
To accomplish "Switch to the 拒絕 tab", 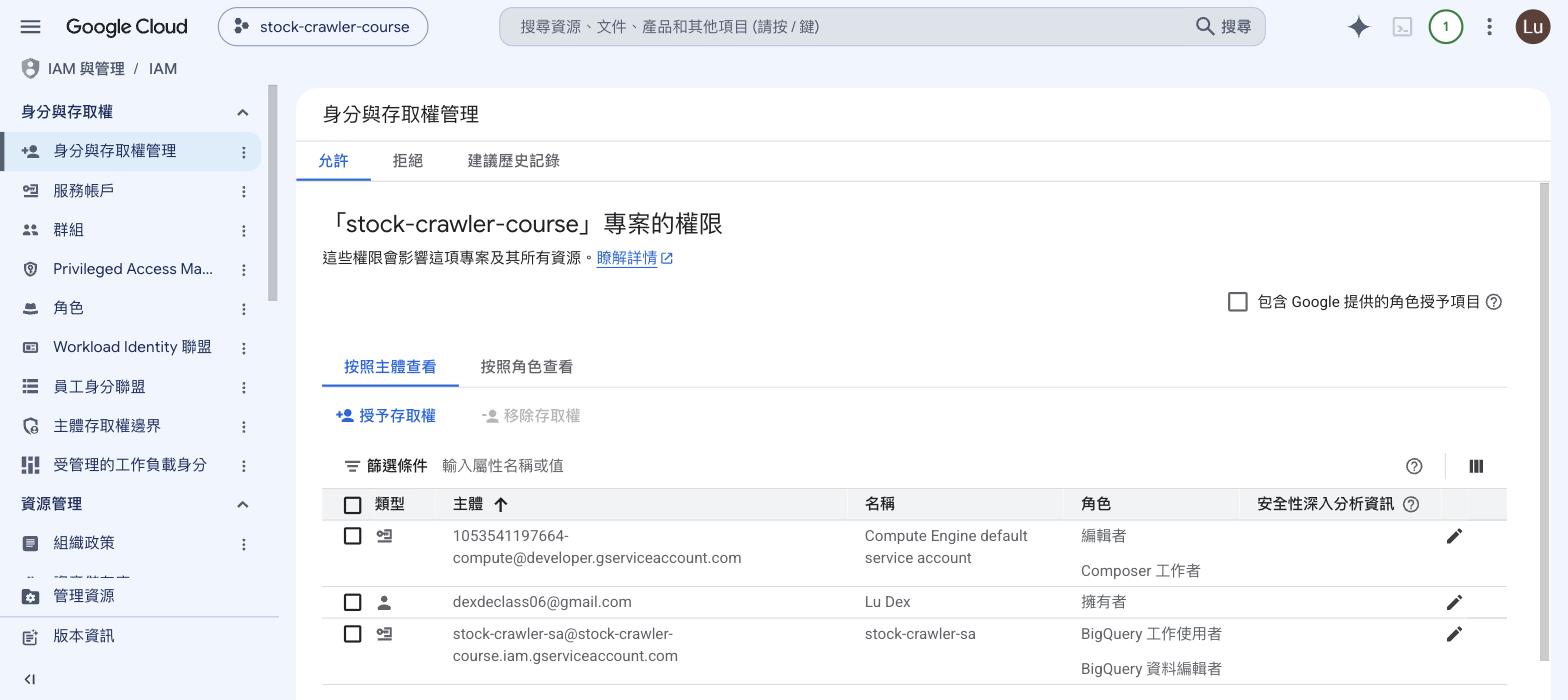I will coord(408,161).
